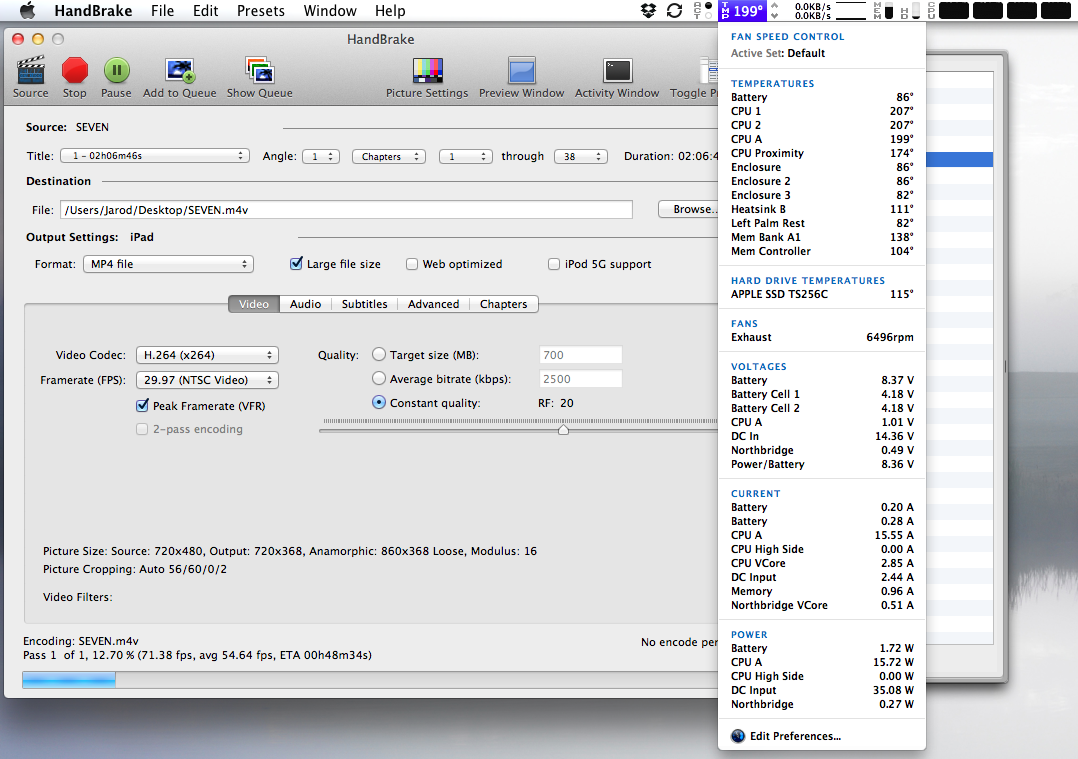Click the CPU Proximity 174° row
Viewport: 1078px width, 759px height.
tap(822, 153)
